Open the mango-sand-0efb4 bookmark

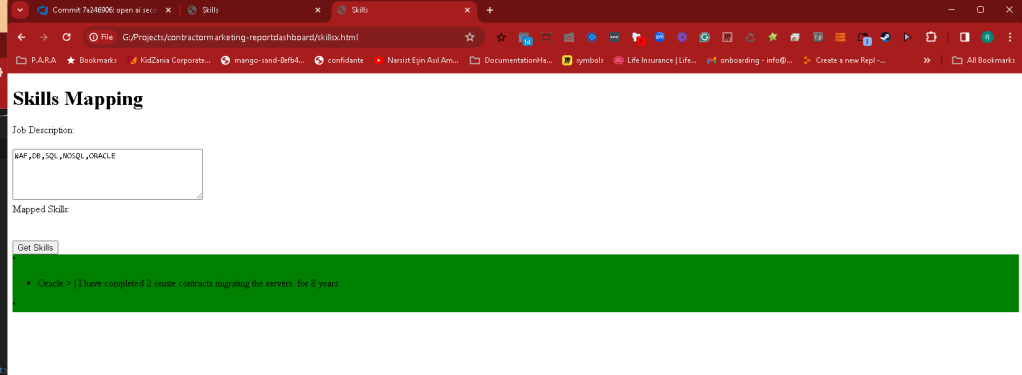[263, 60]
